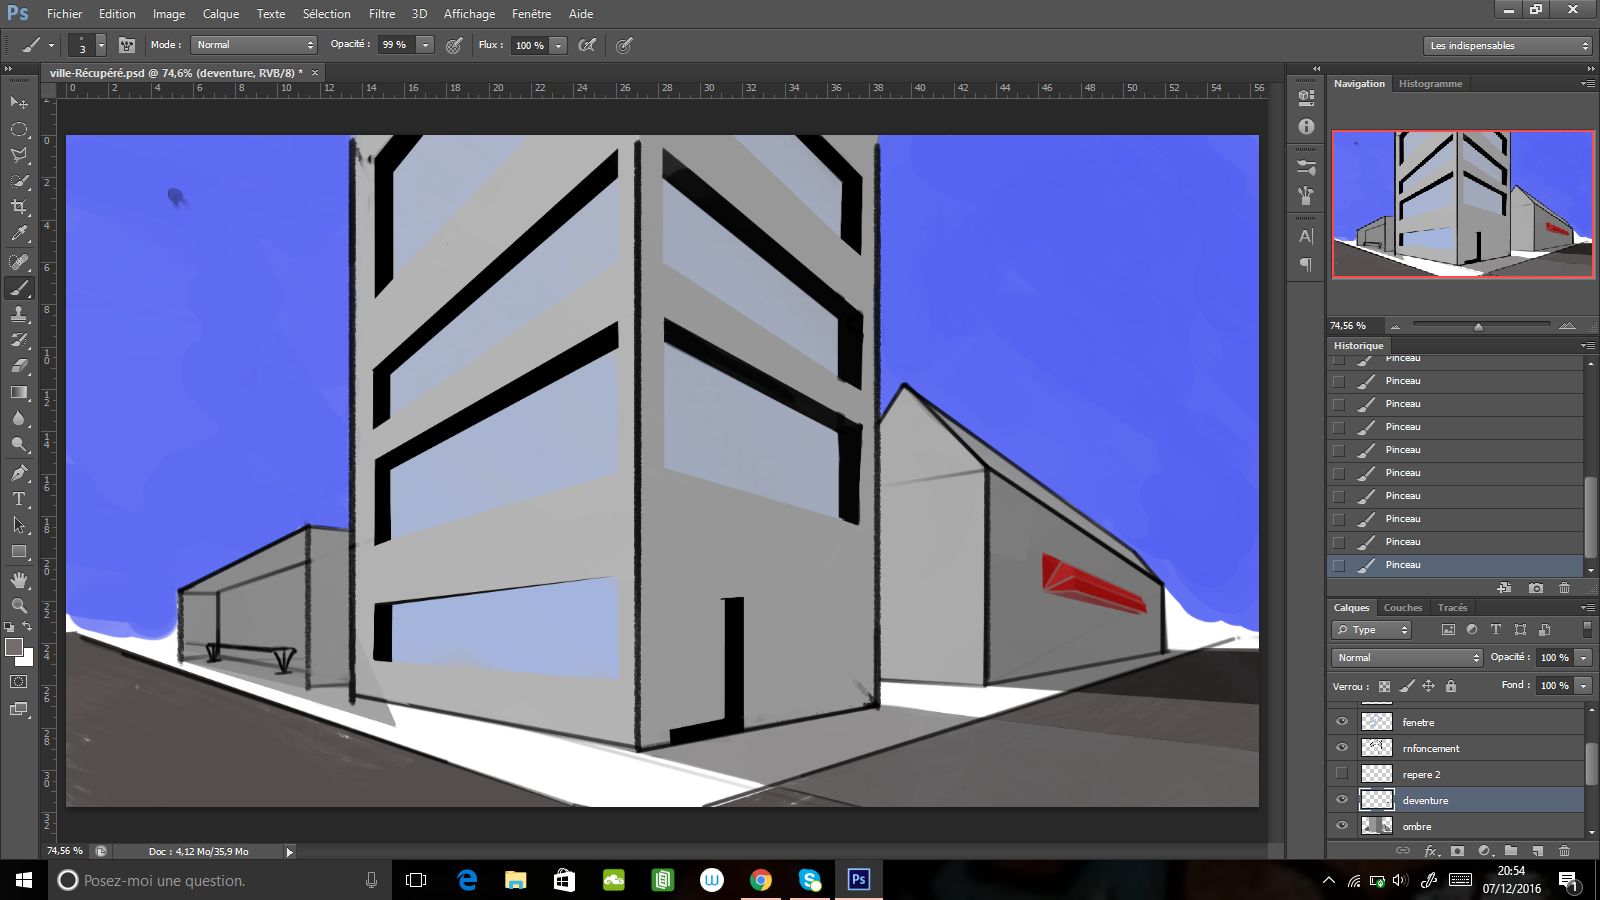Viewport: 1600px width, 900px height.
Task: Lock all attributes with padlock icon
Action: point(1451,686)
